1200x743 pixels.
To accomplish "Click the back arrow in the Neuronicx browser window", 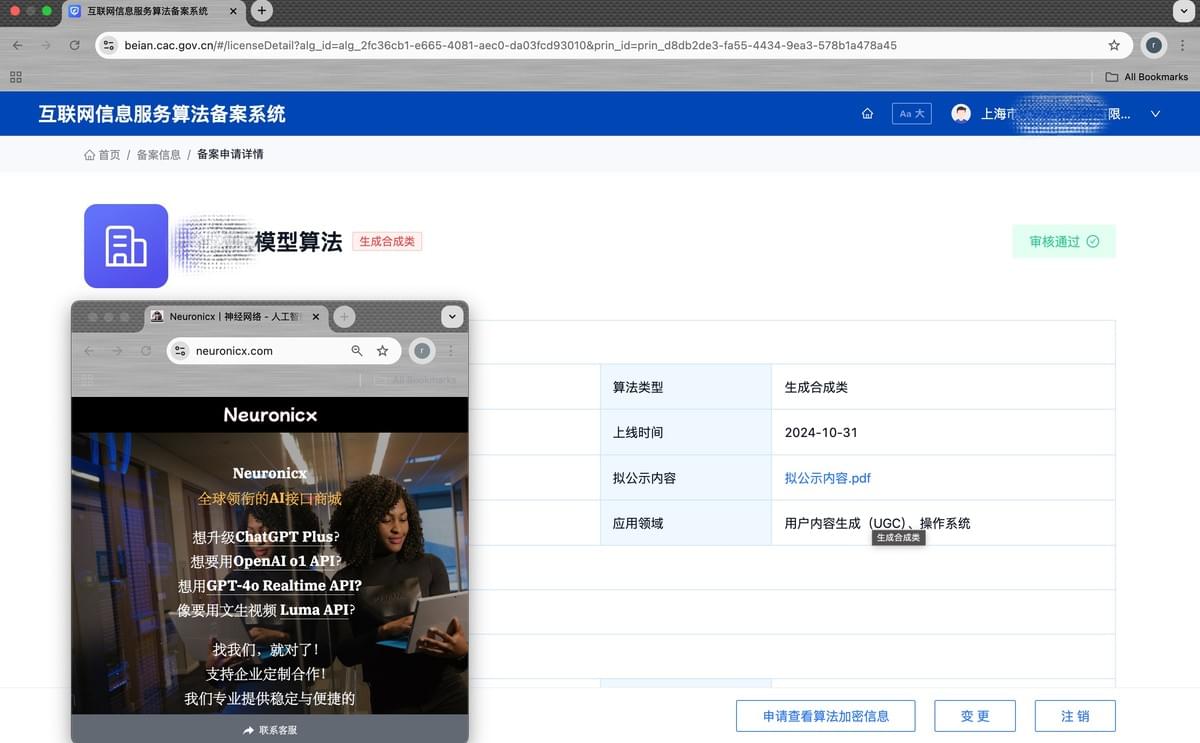I will pos(90,351).
